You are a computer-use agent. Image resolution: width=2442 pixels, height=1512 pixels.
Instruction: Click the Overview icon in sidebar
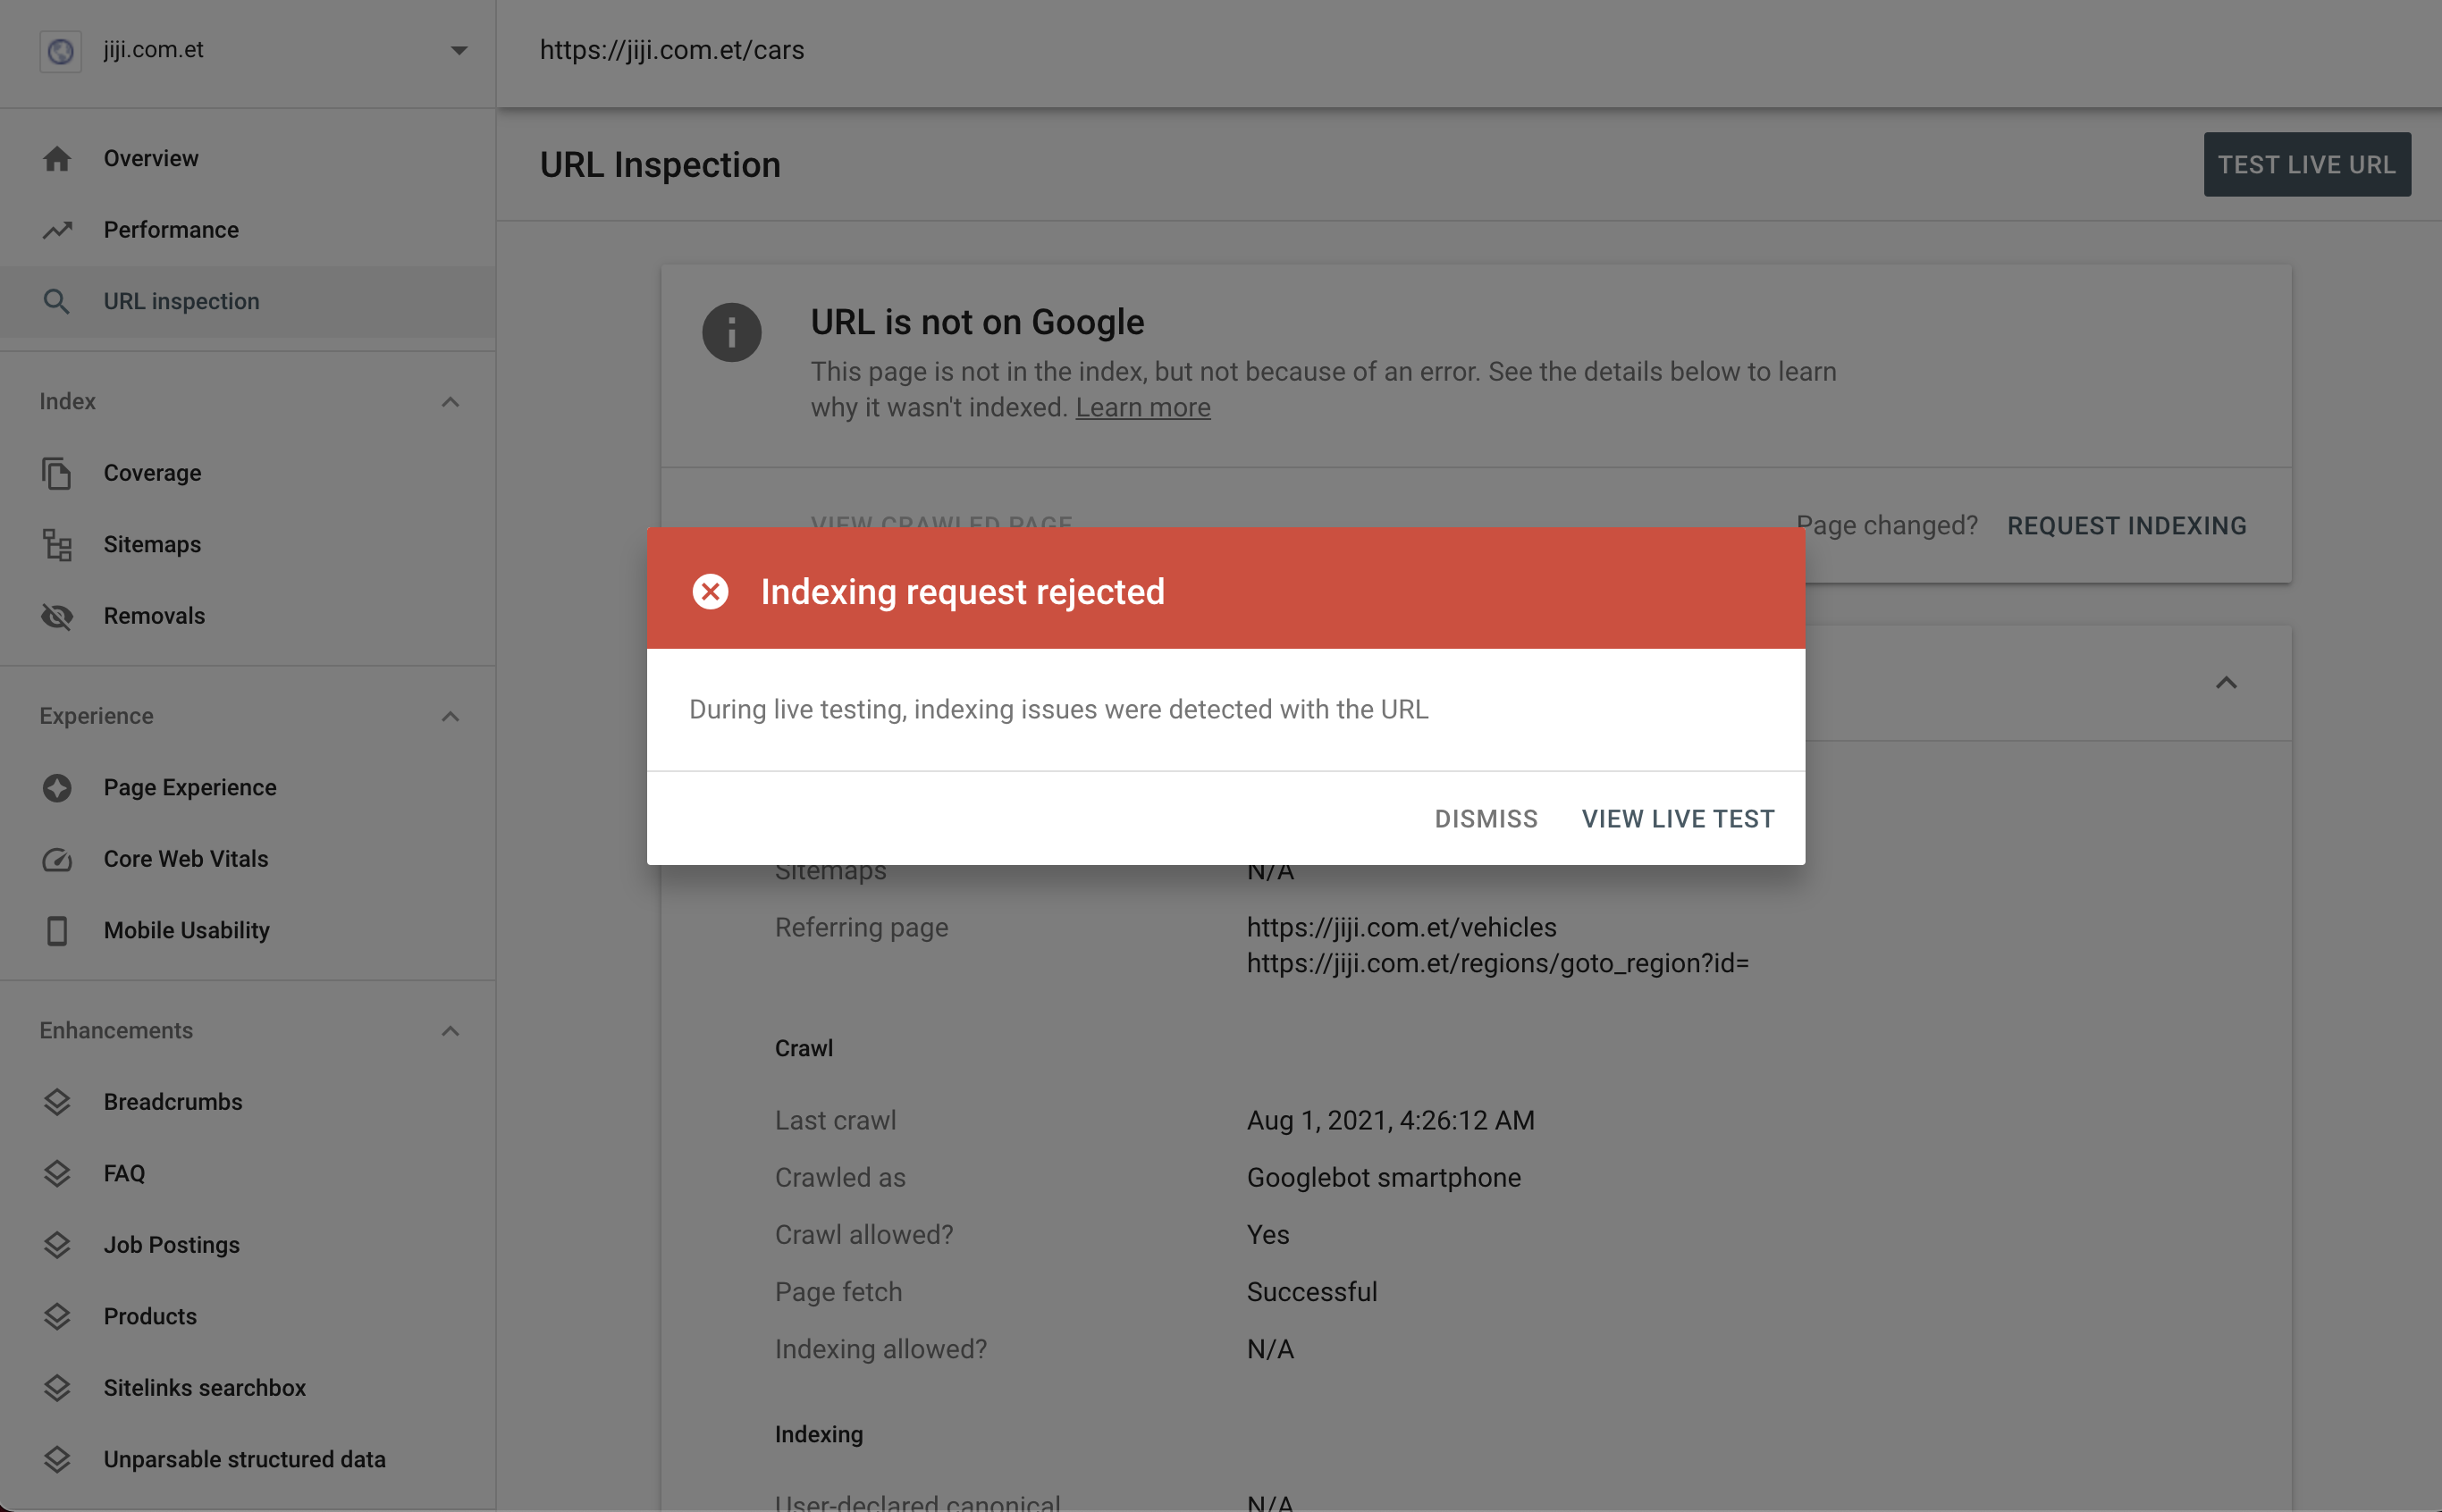pos(55,157)
